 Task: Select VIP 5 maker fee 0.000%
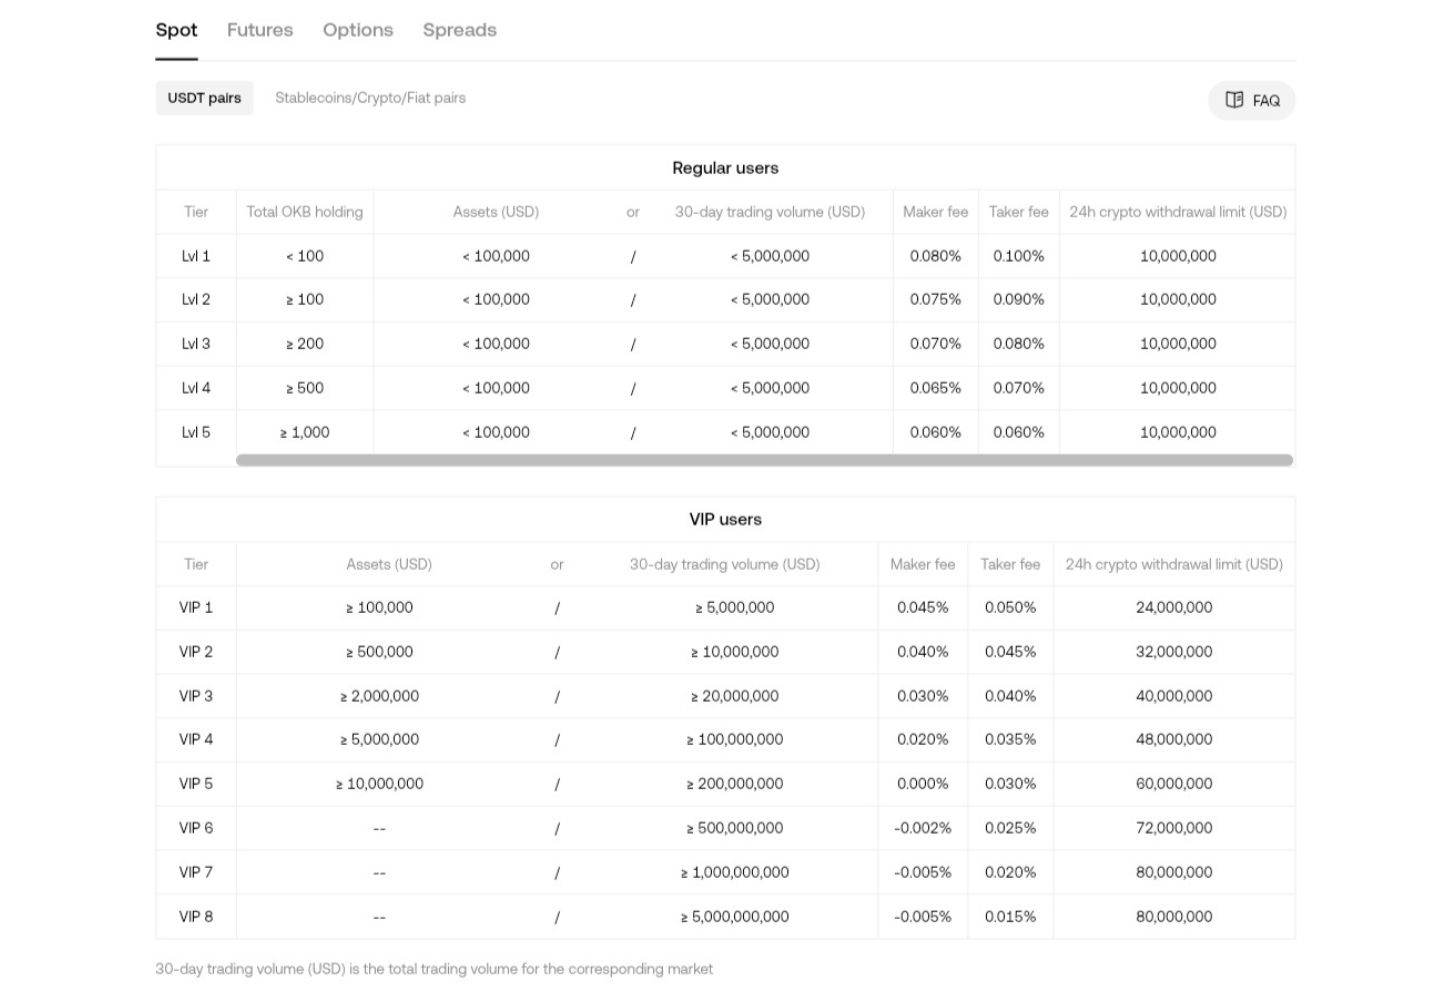pos(922,784)
